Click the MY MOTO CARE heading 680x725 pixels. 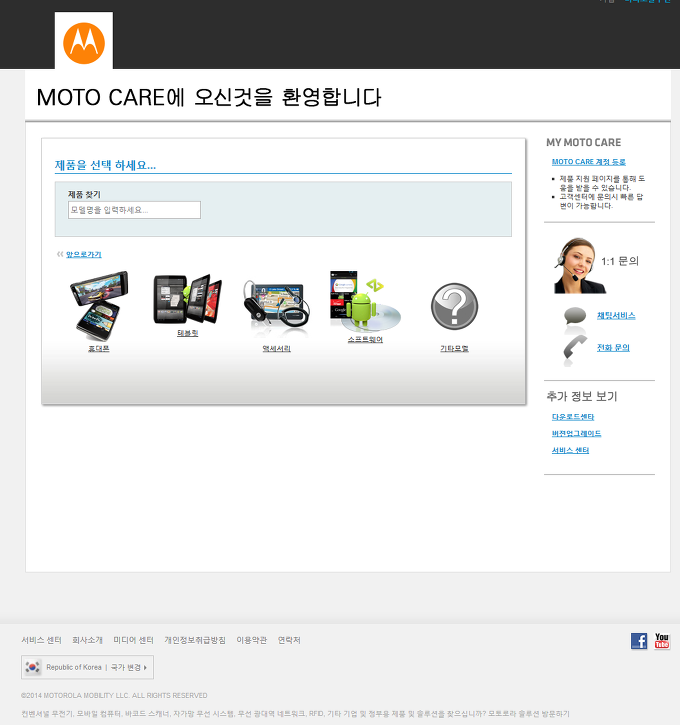(x=583, y=142)
